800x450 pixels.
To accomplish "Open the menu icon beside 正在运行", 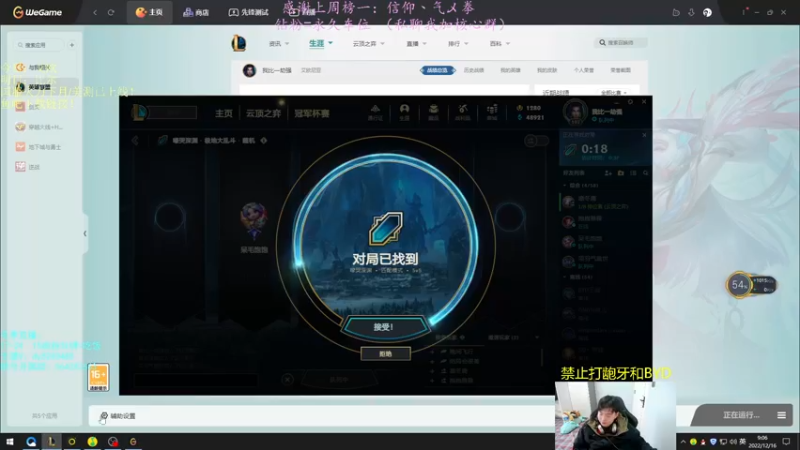I will pos(781,415).
